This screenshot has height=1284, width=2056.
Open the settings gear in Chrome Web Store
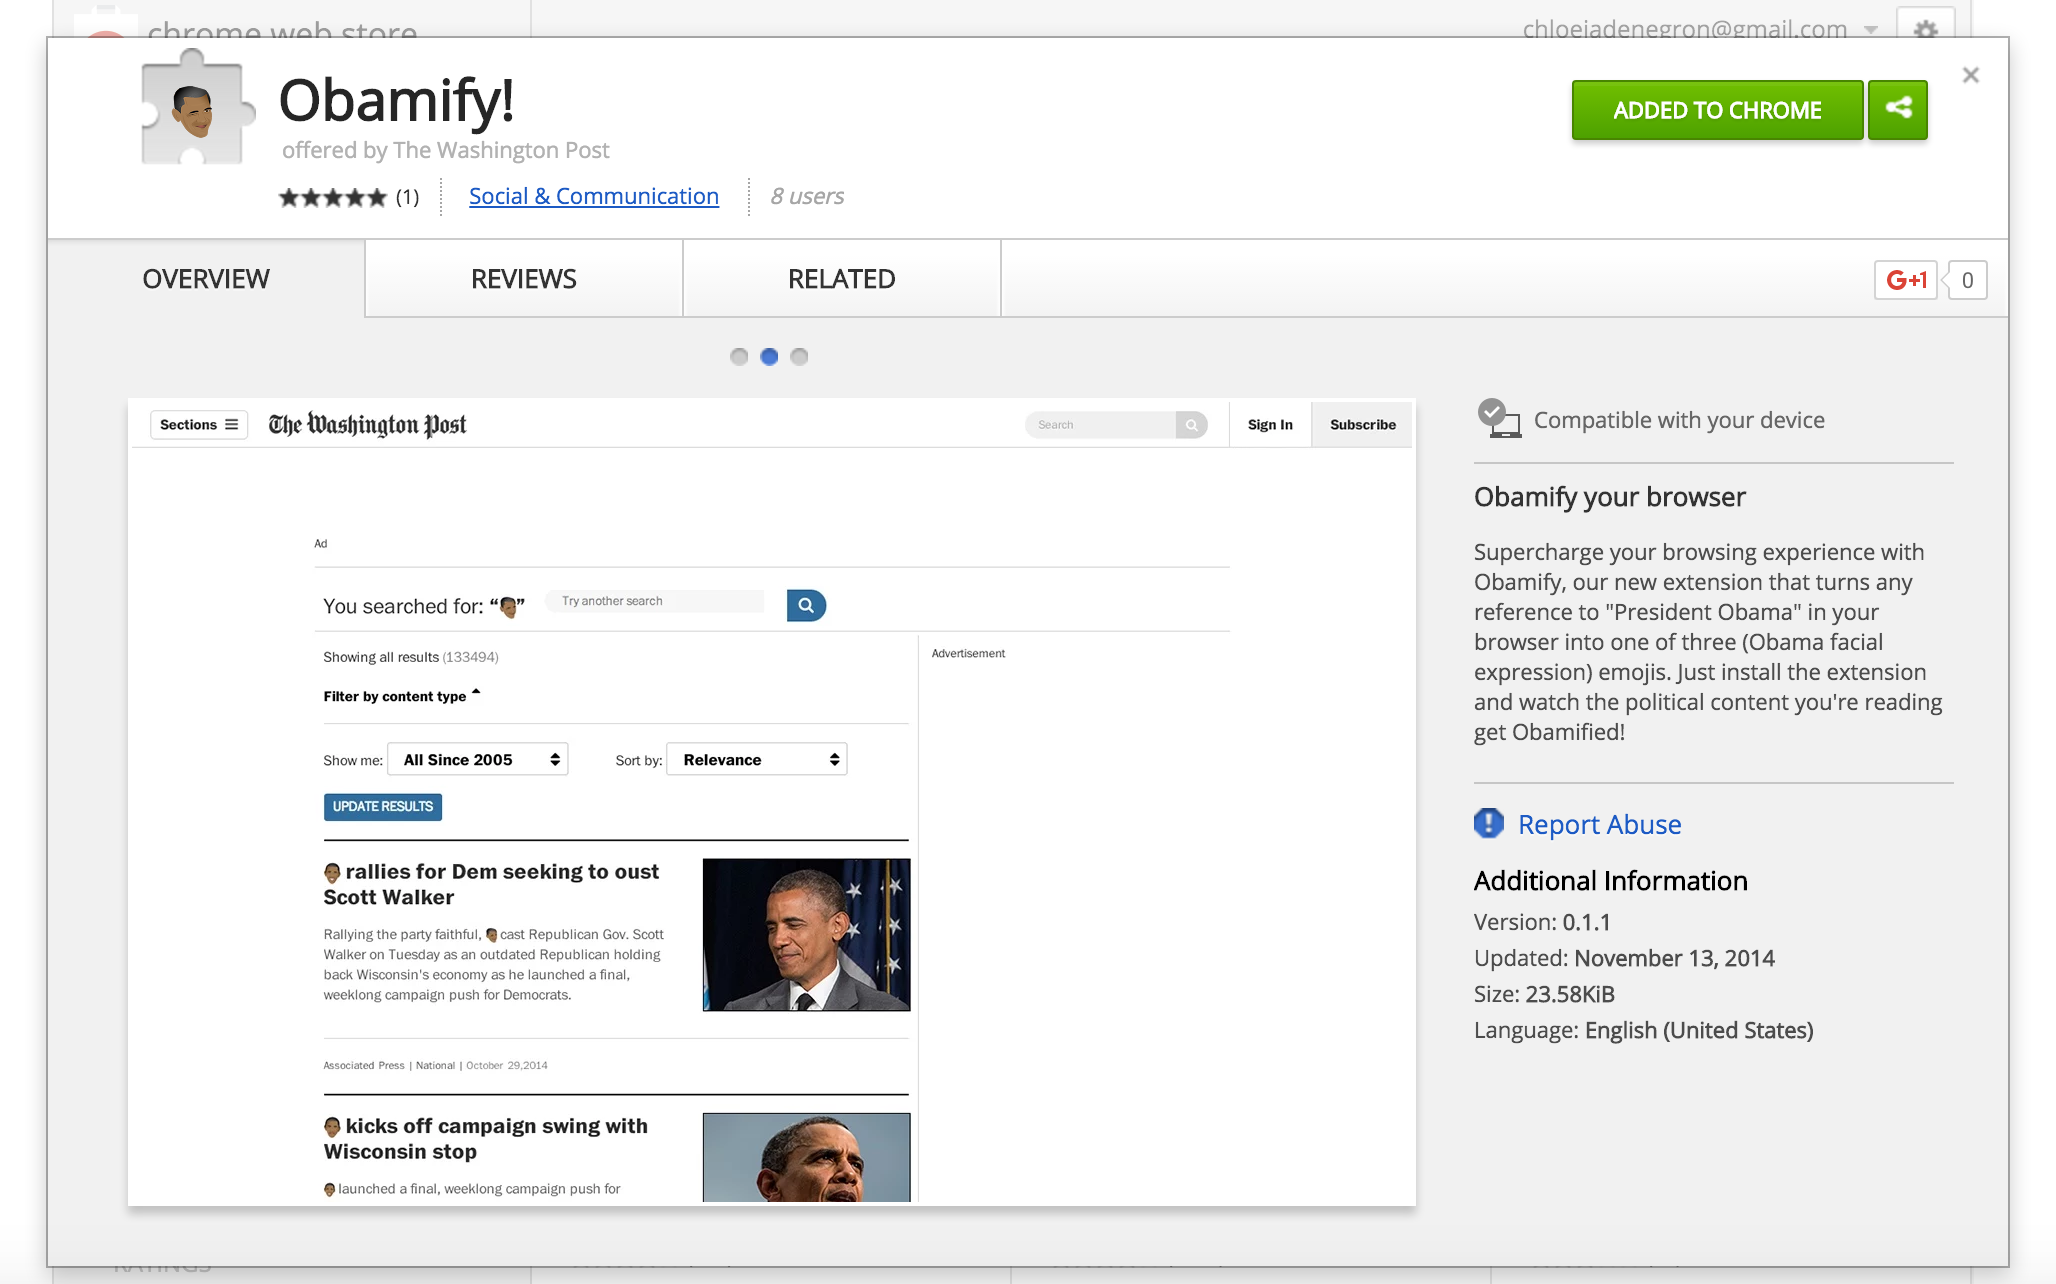(x=1925, y=27)
